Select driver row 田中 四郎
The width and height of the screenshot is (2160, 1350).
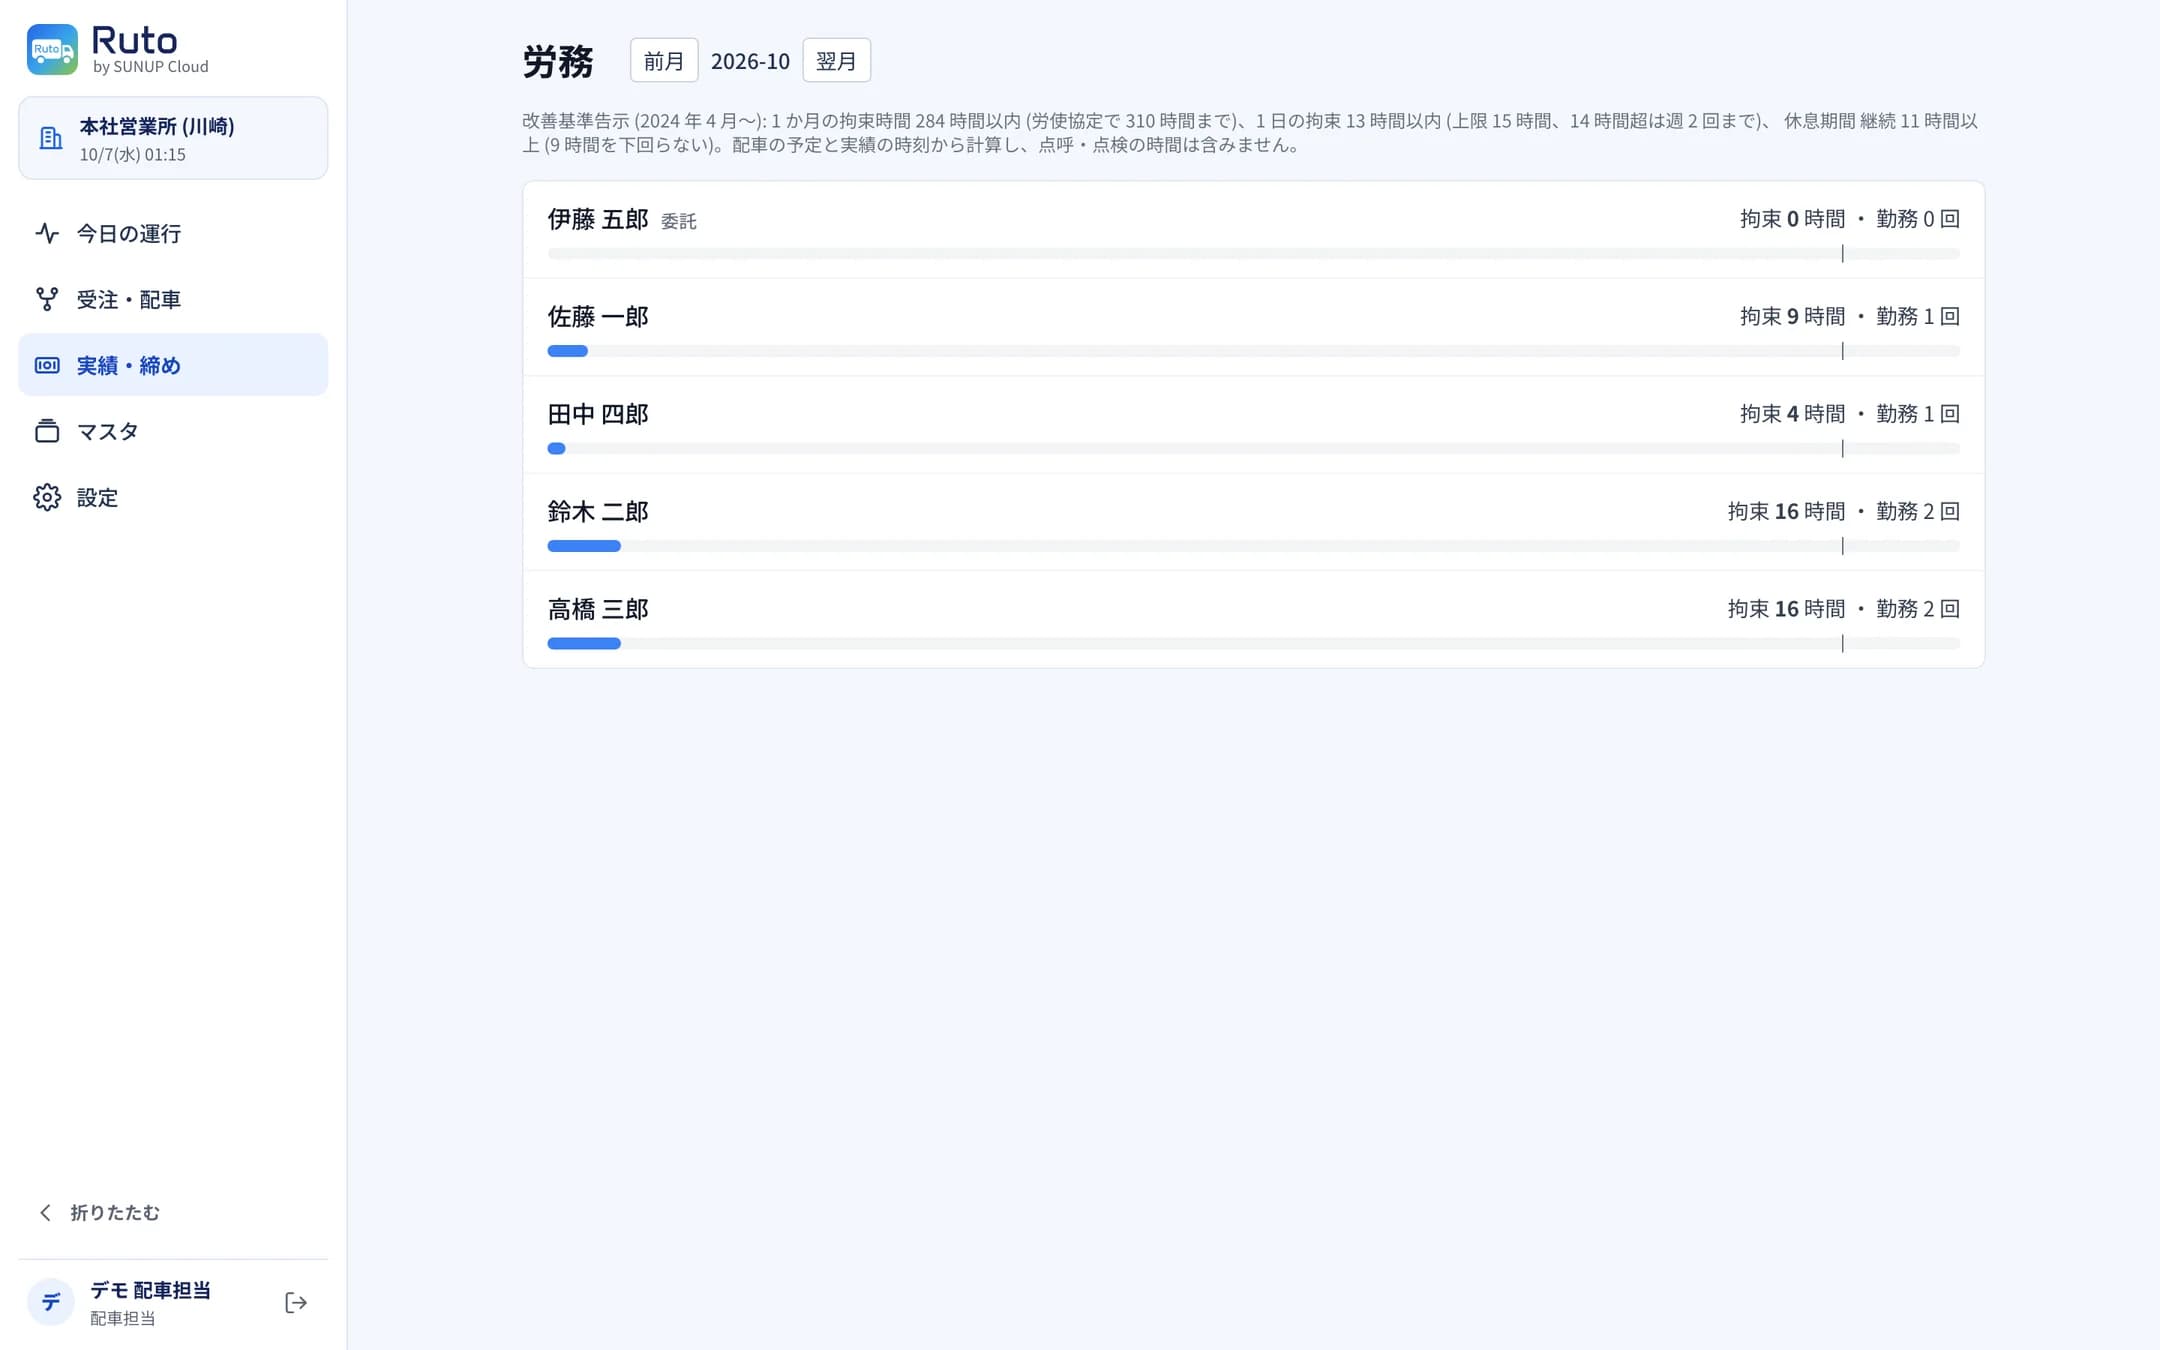pyautogui.click(x=1253, y=424)
